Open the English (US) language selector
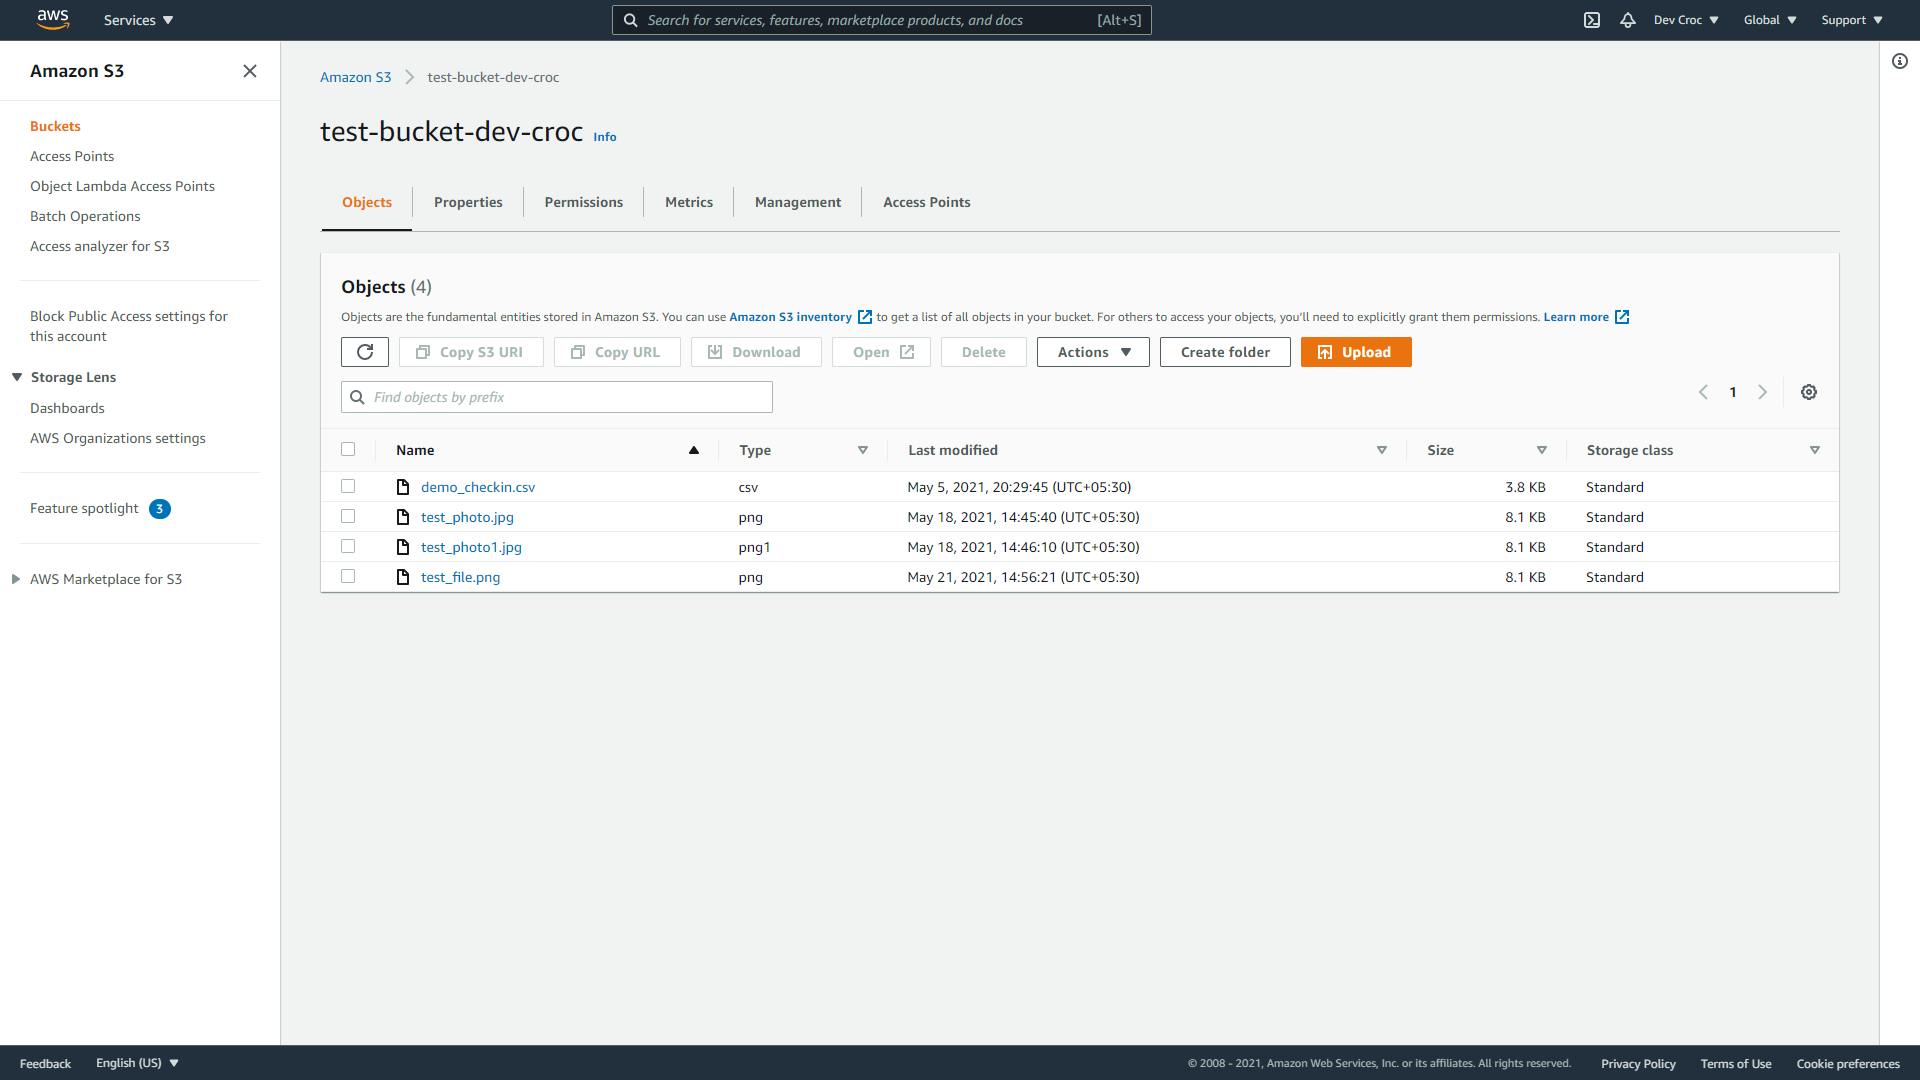The image size is (1920, 1080). pyautogui.click(x=137, y=1063)
